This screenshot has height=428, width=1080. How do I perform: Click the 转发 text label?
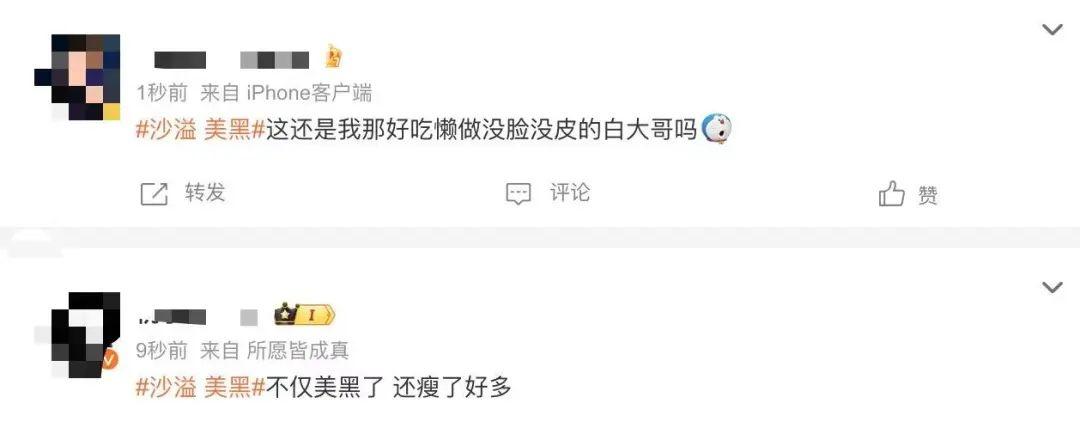(x=205, y=192)
